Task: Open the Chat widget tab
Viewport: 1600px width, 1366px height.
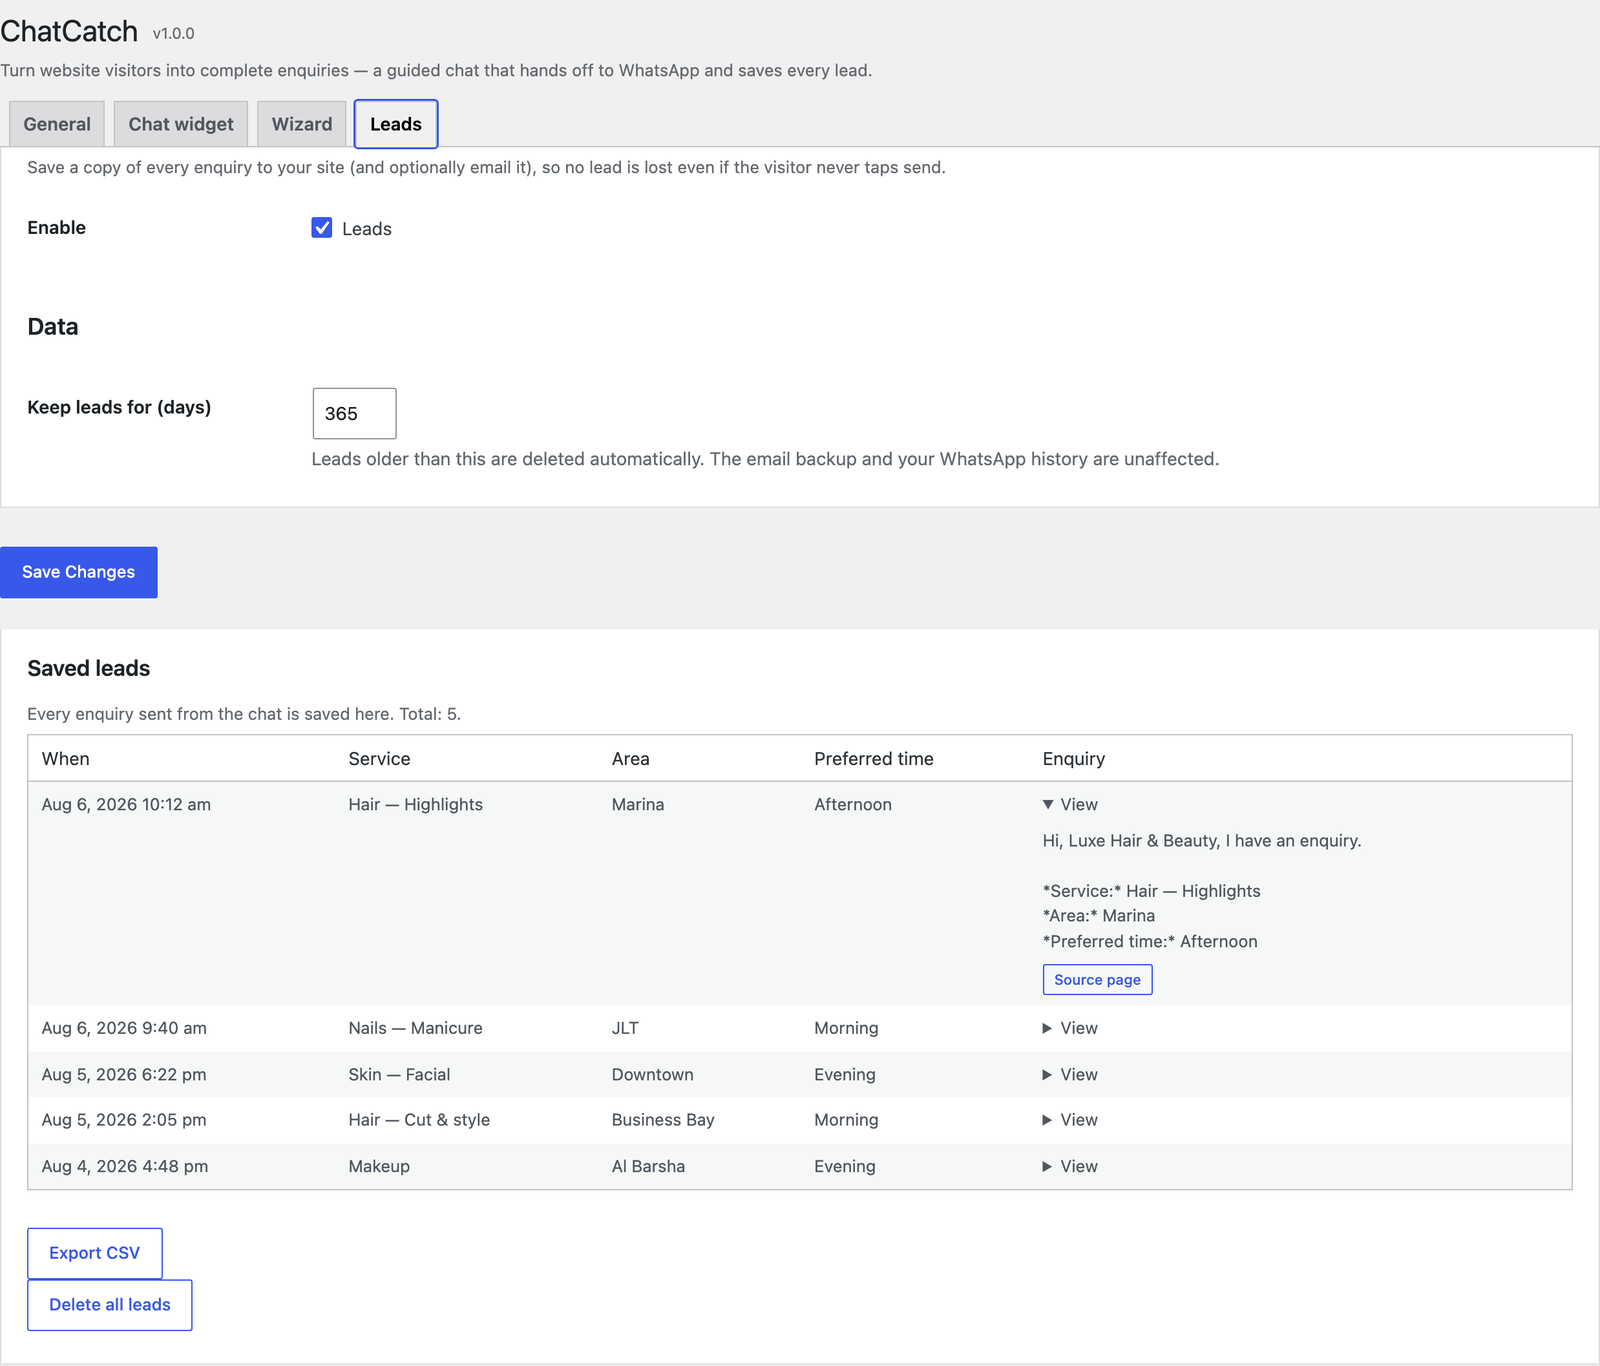Action: pyautogui.click(x=181, y=124)
